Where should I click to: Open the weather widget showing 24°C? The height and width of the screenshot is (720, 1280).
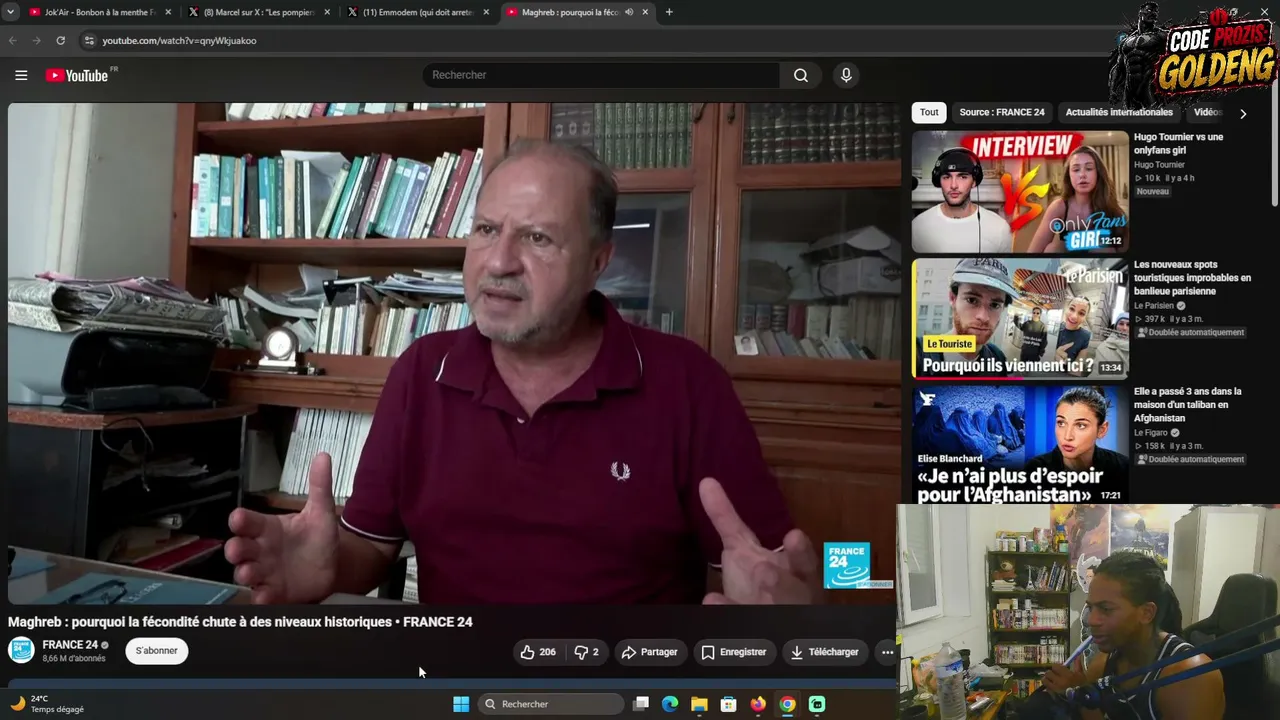point(47,704)
